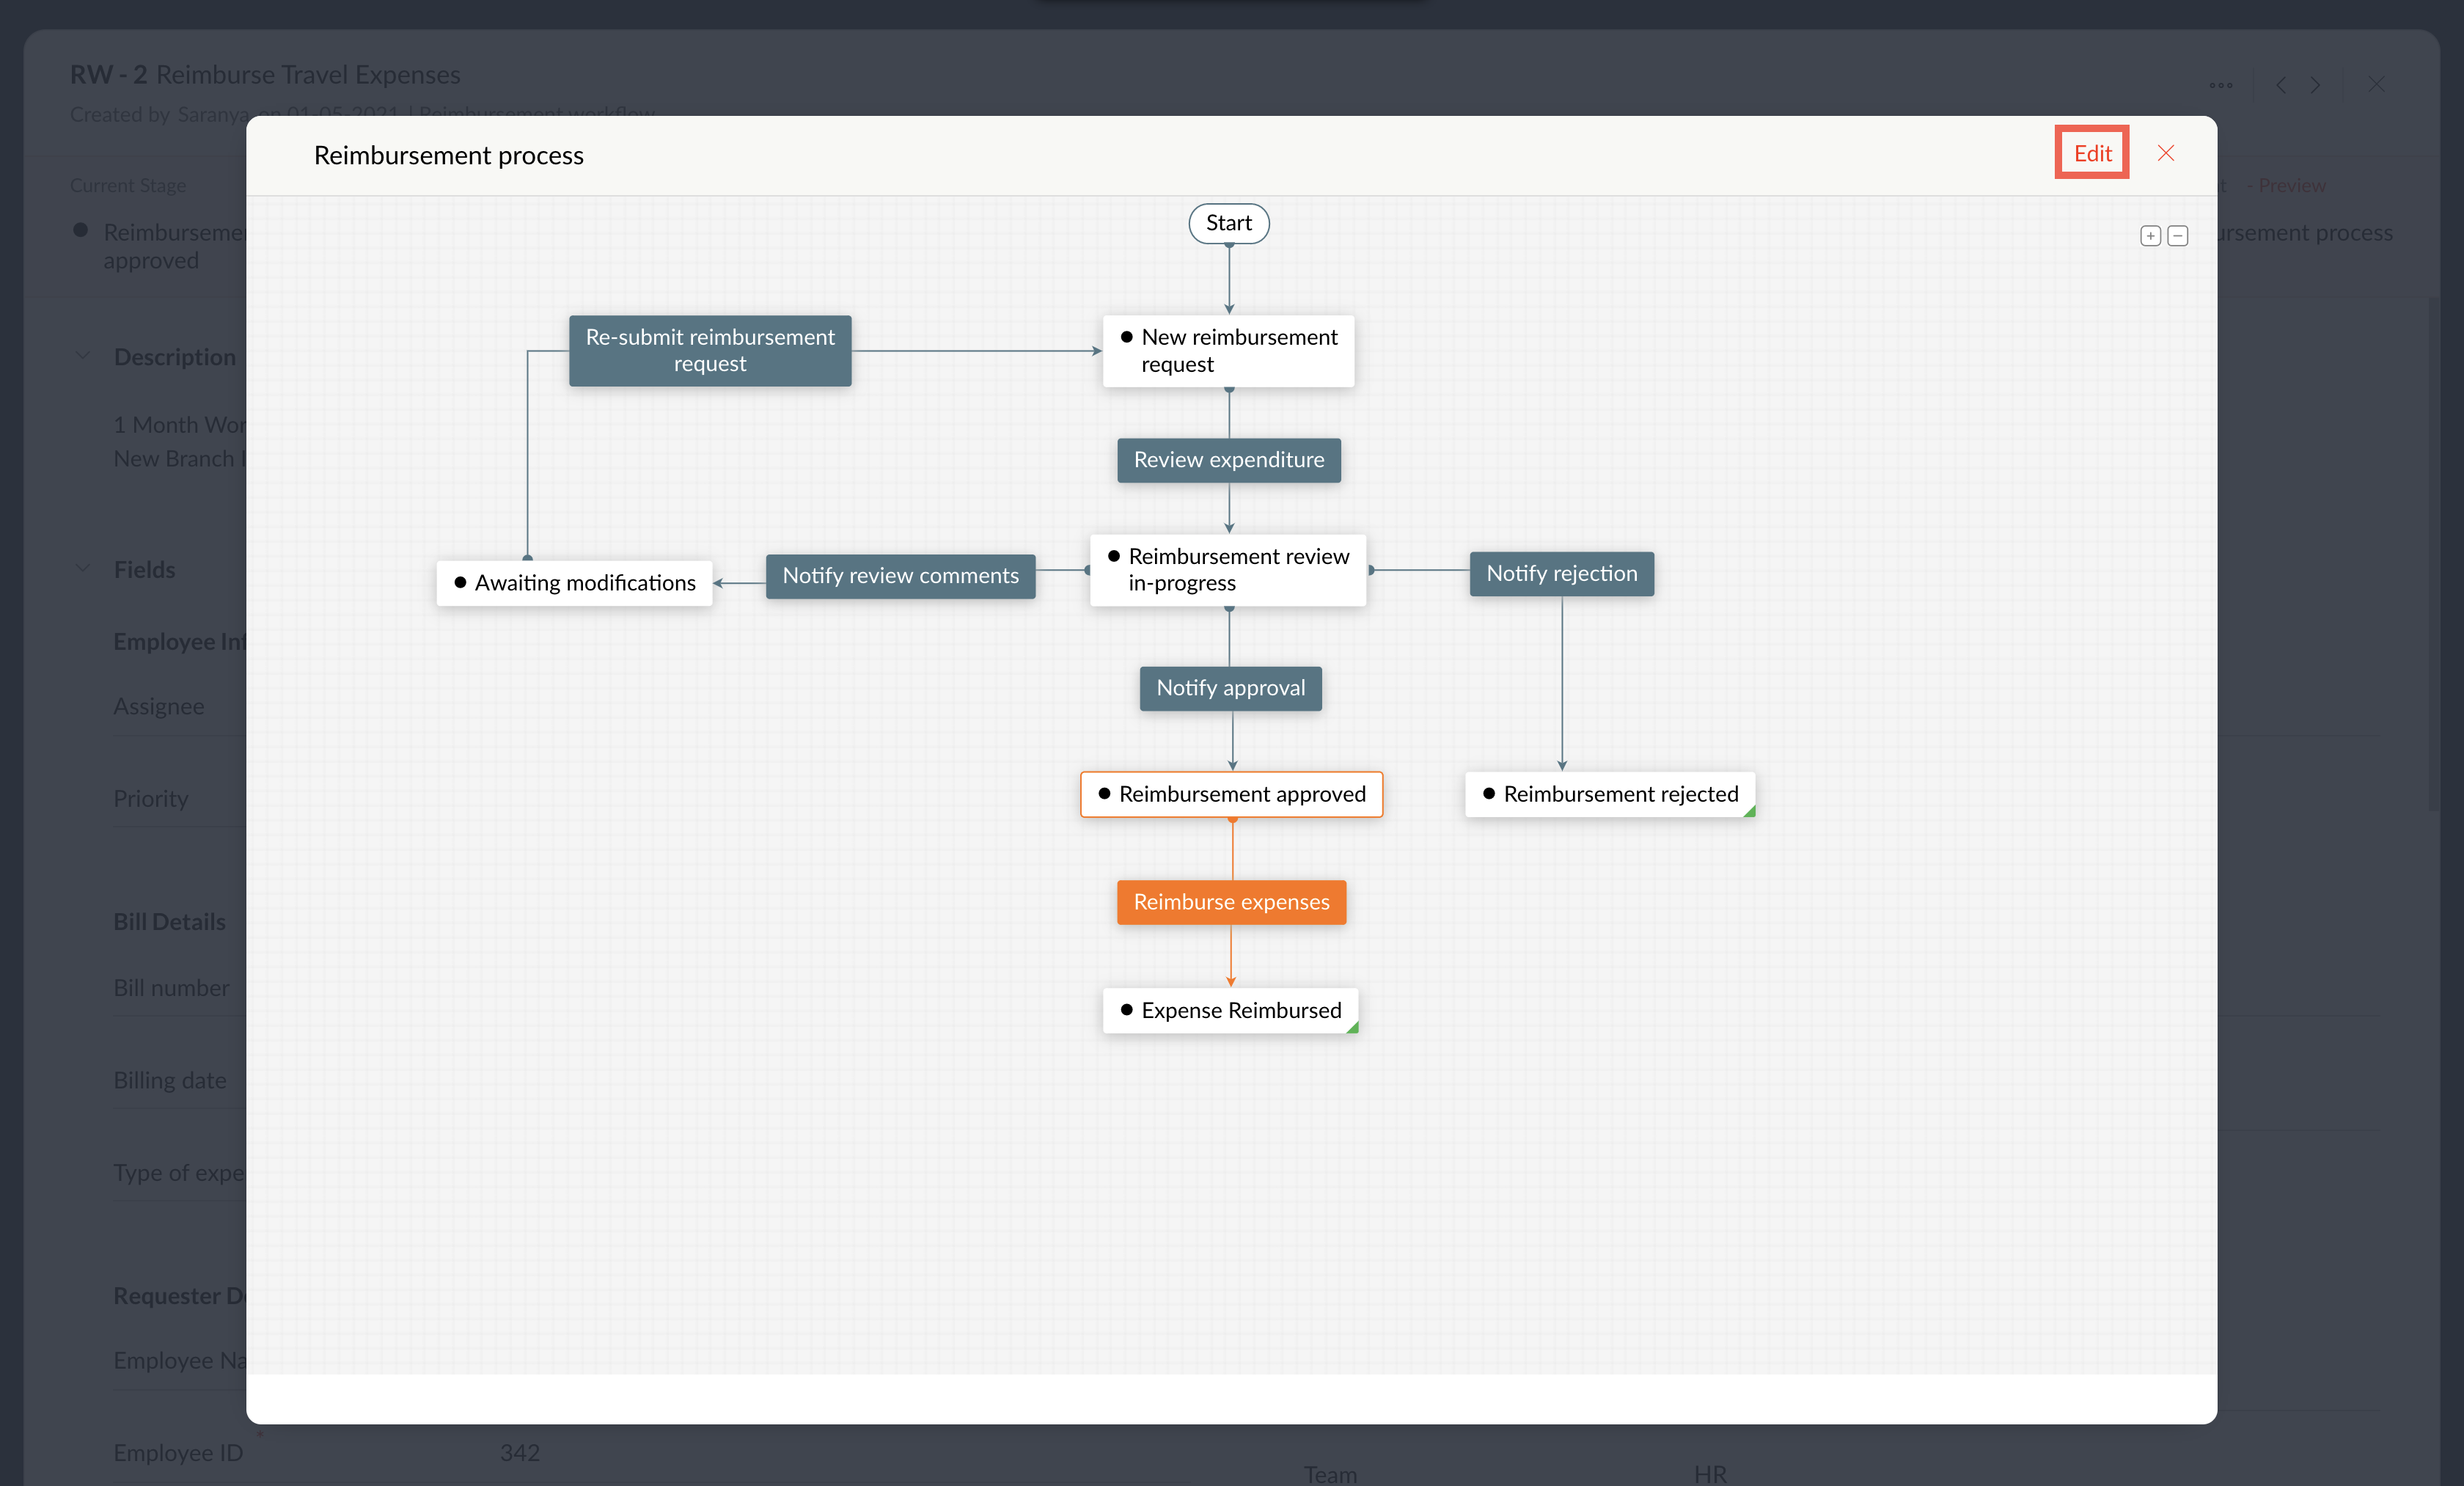The height and width of the screenshot is (1486, 2464).
Task: Select the Reimbursement approved stage
Action: pos(1231,794)
